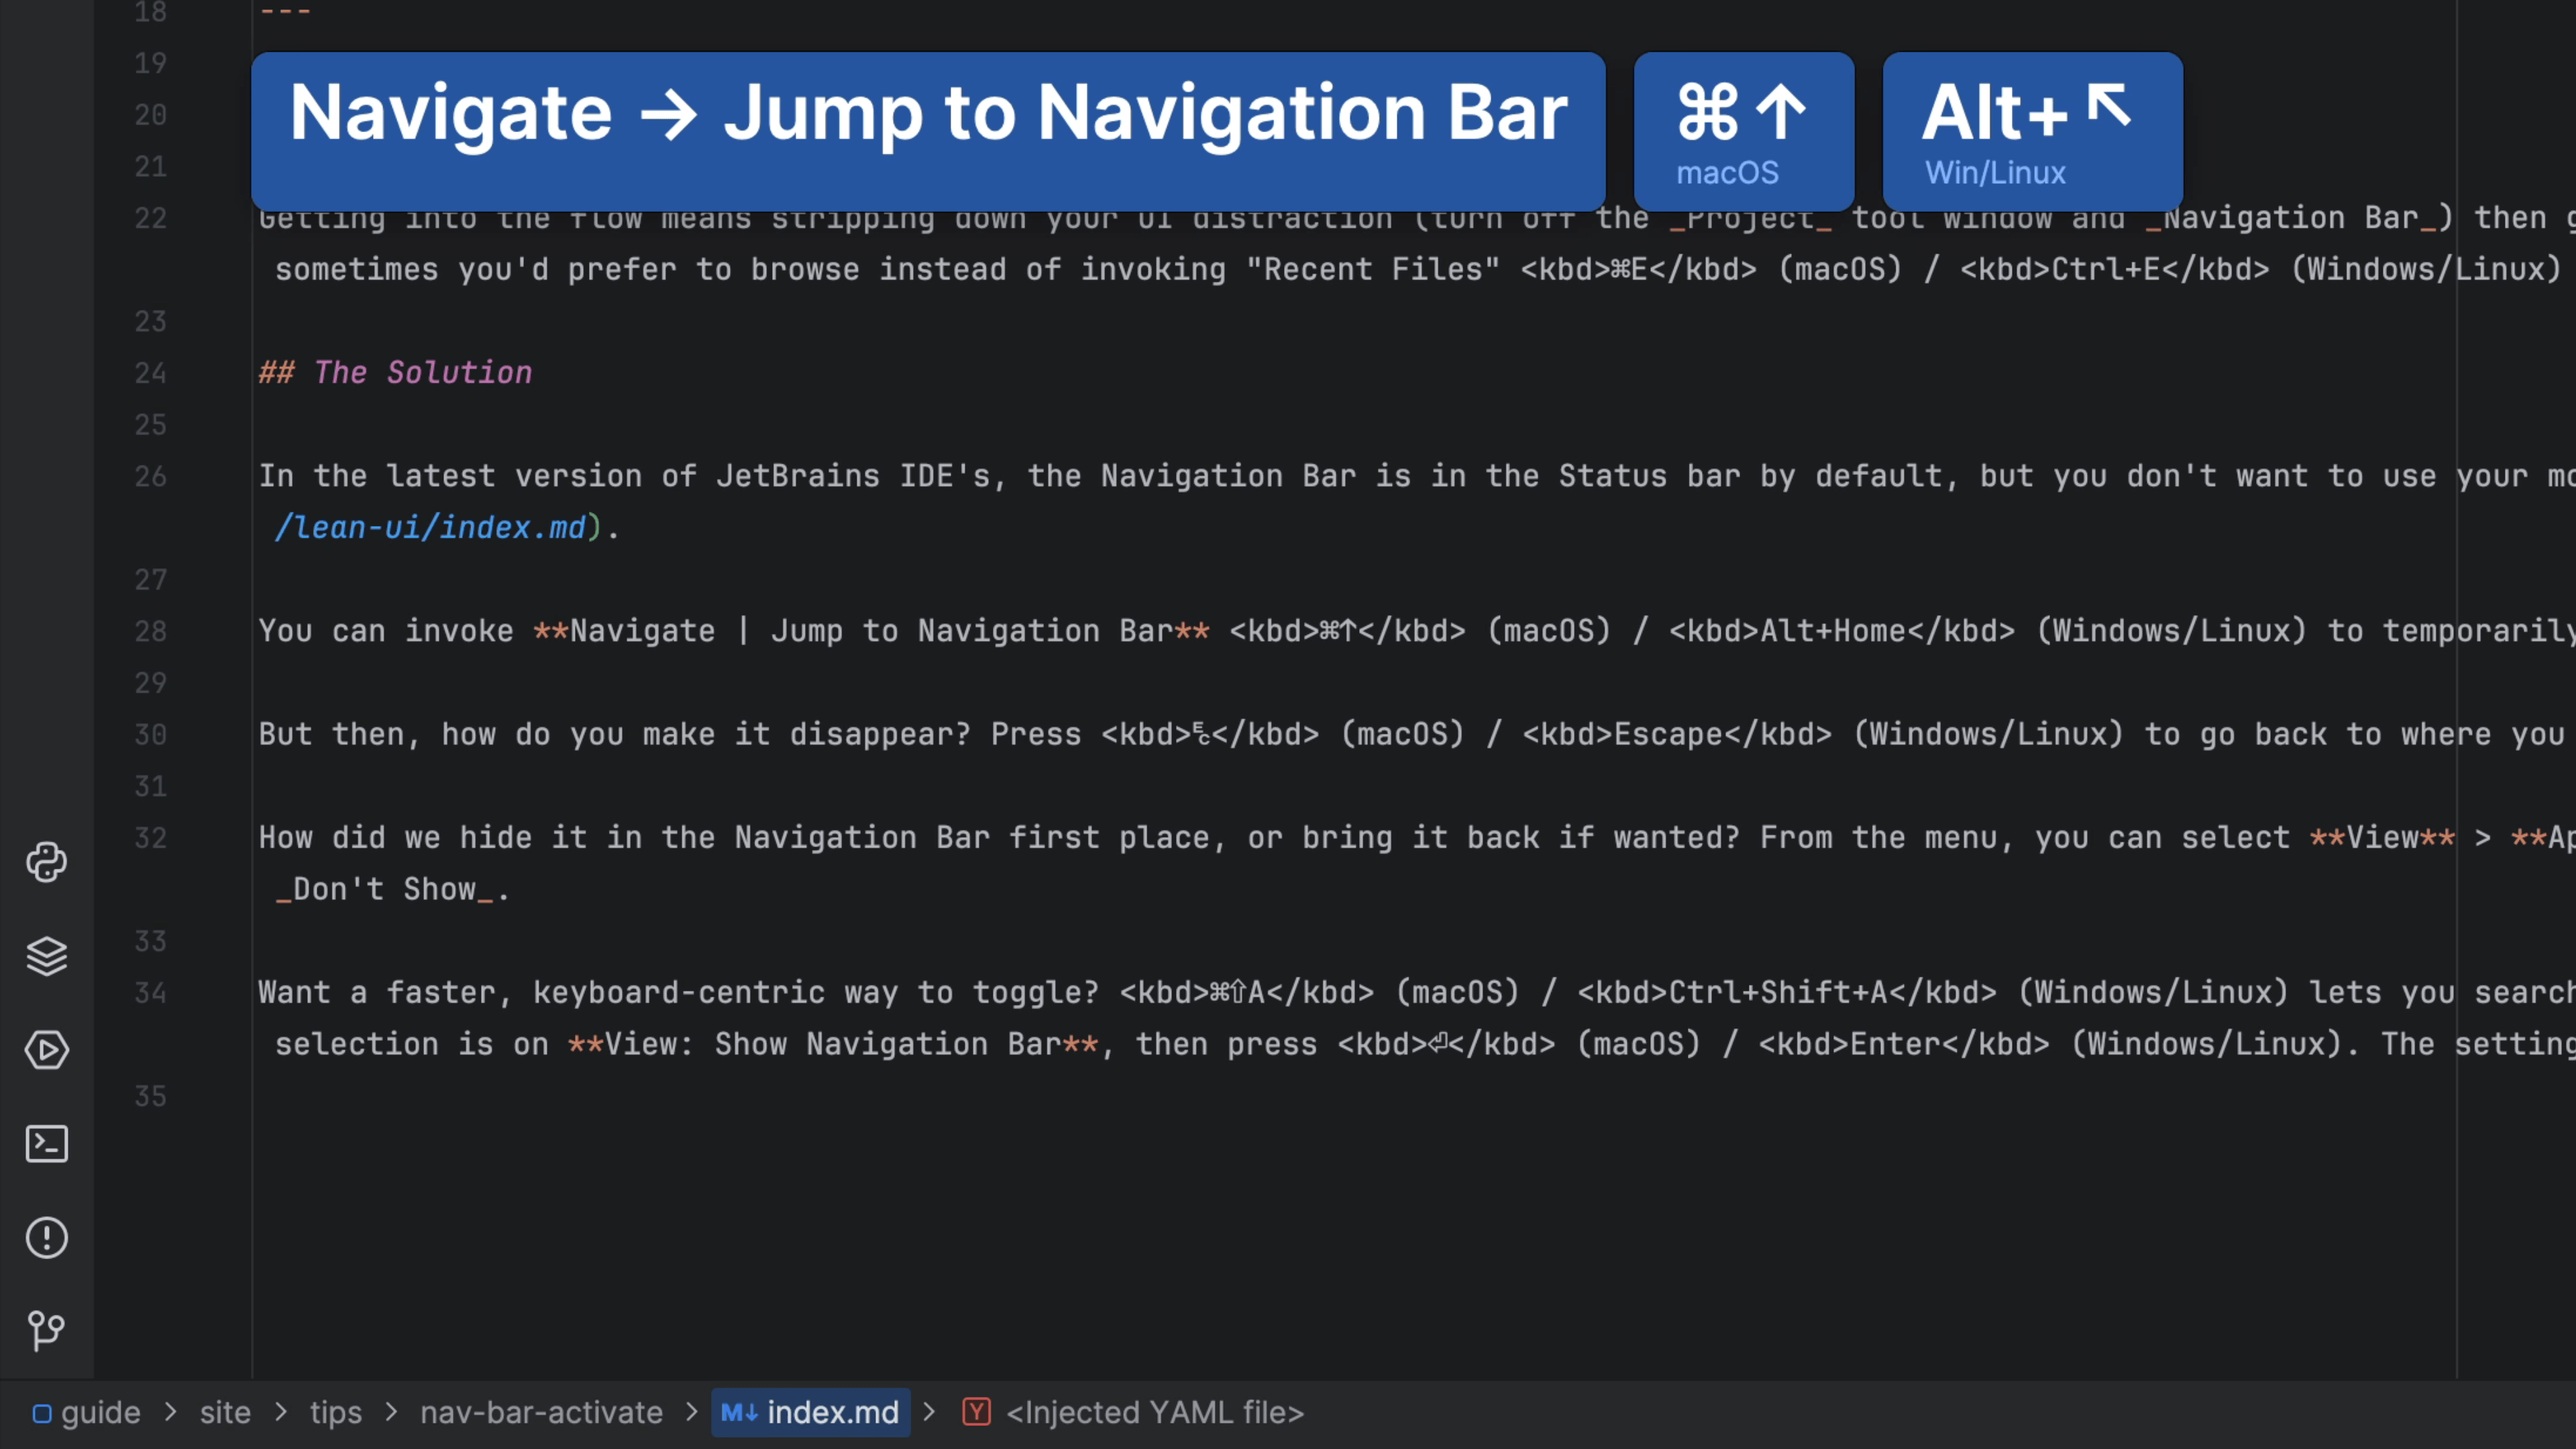Show the Problems tool window
The image size is (2576, 1449).
coord(46,1238)
